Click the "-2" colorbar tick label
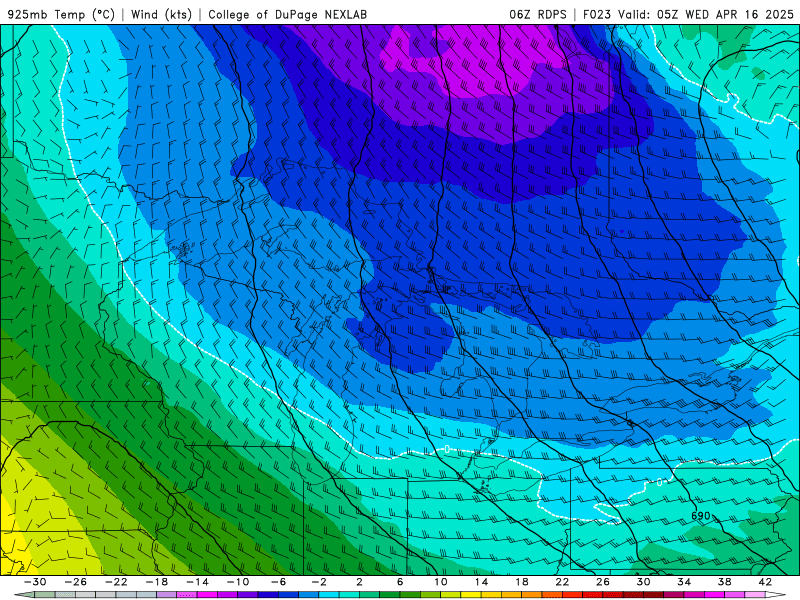Viewport: 800px width, 600px height. (319, 582)
